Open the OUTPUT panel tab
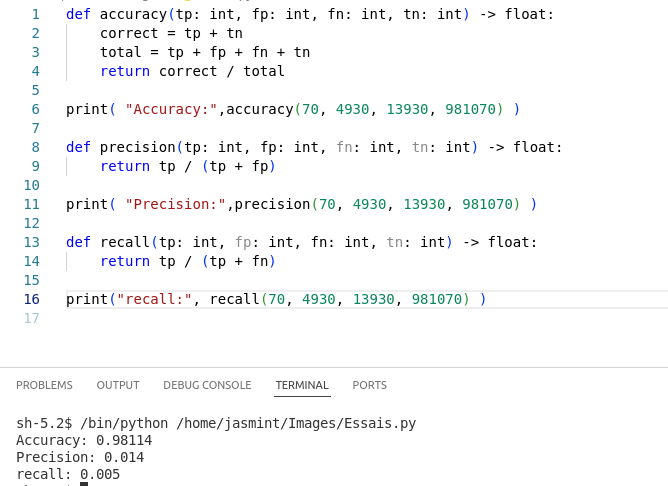 [x=118, y=385]
